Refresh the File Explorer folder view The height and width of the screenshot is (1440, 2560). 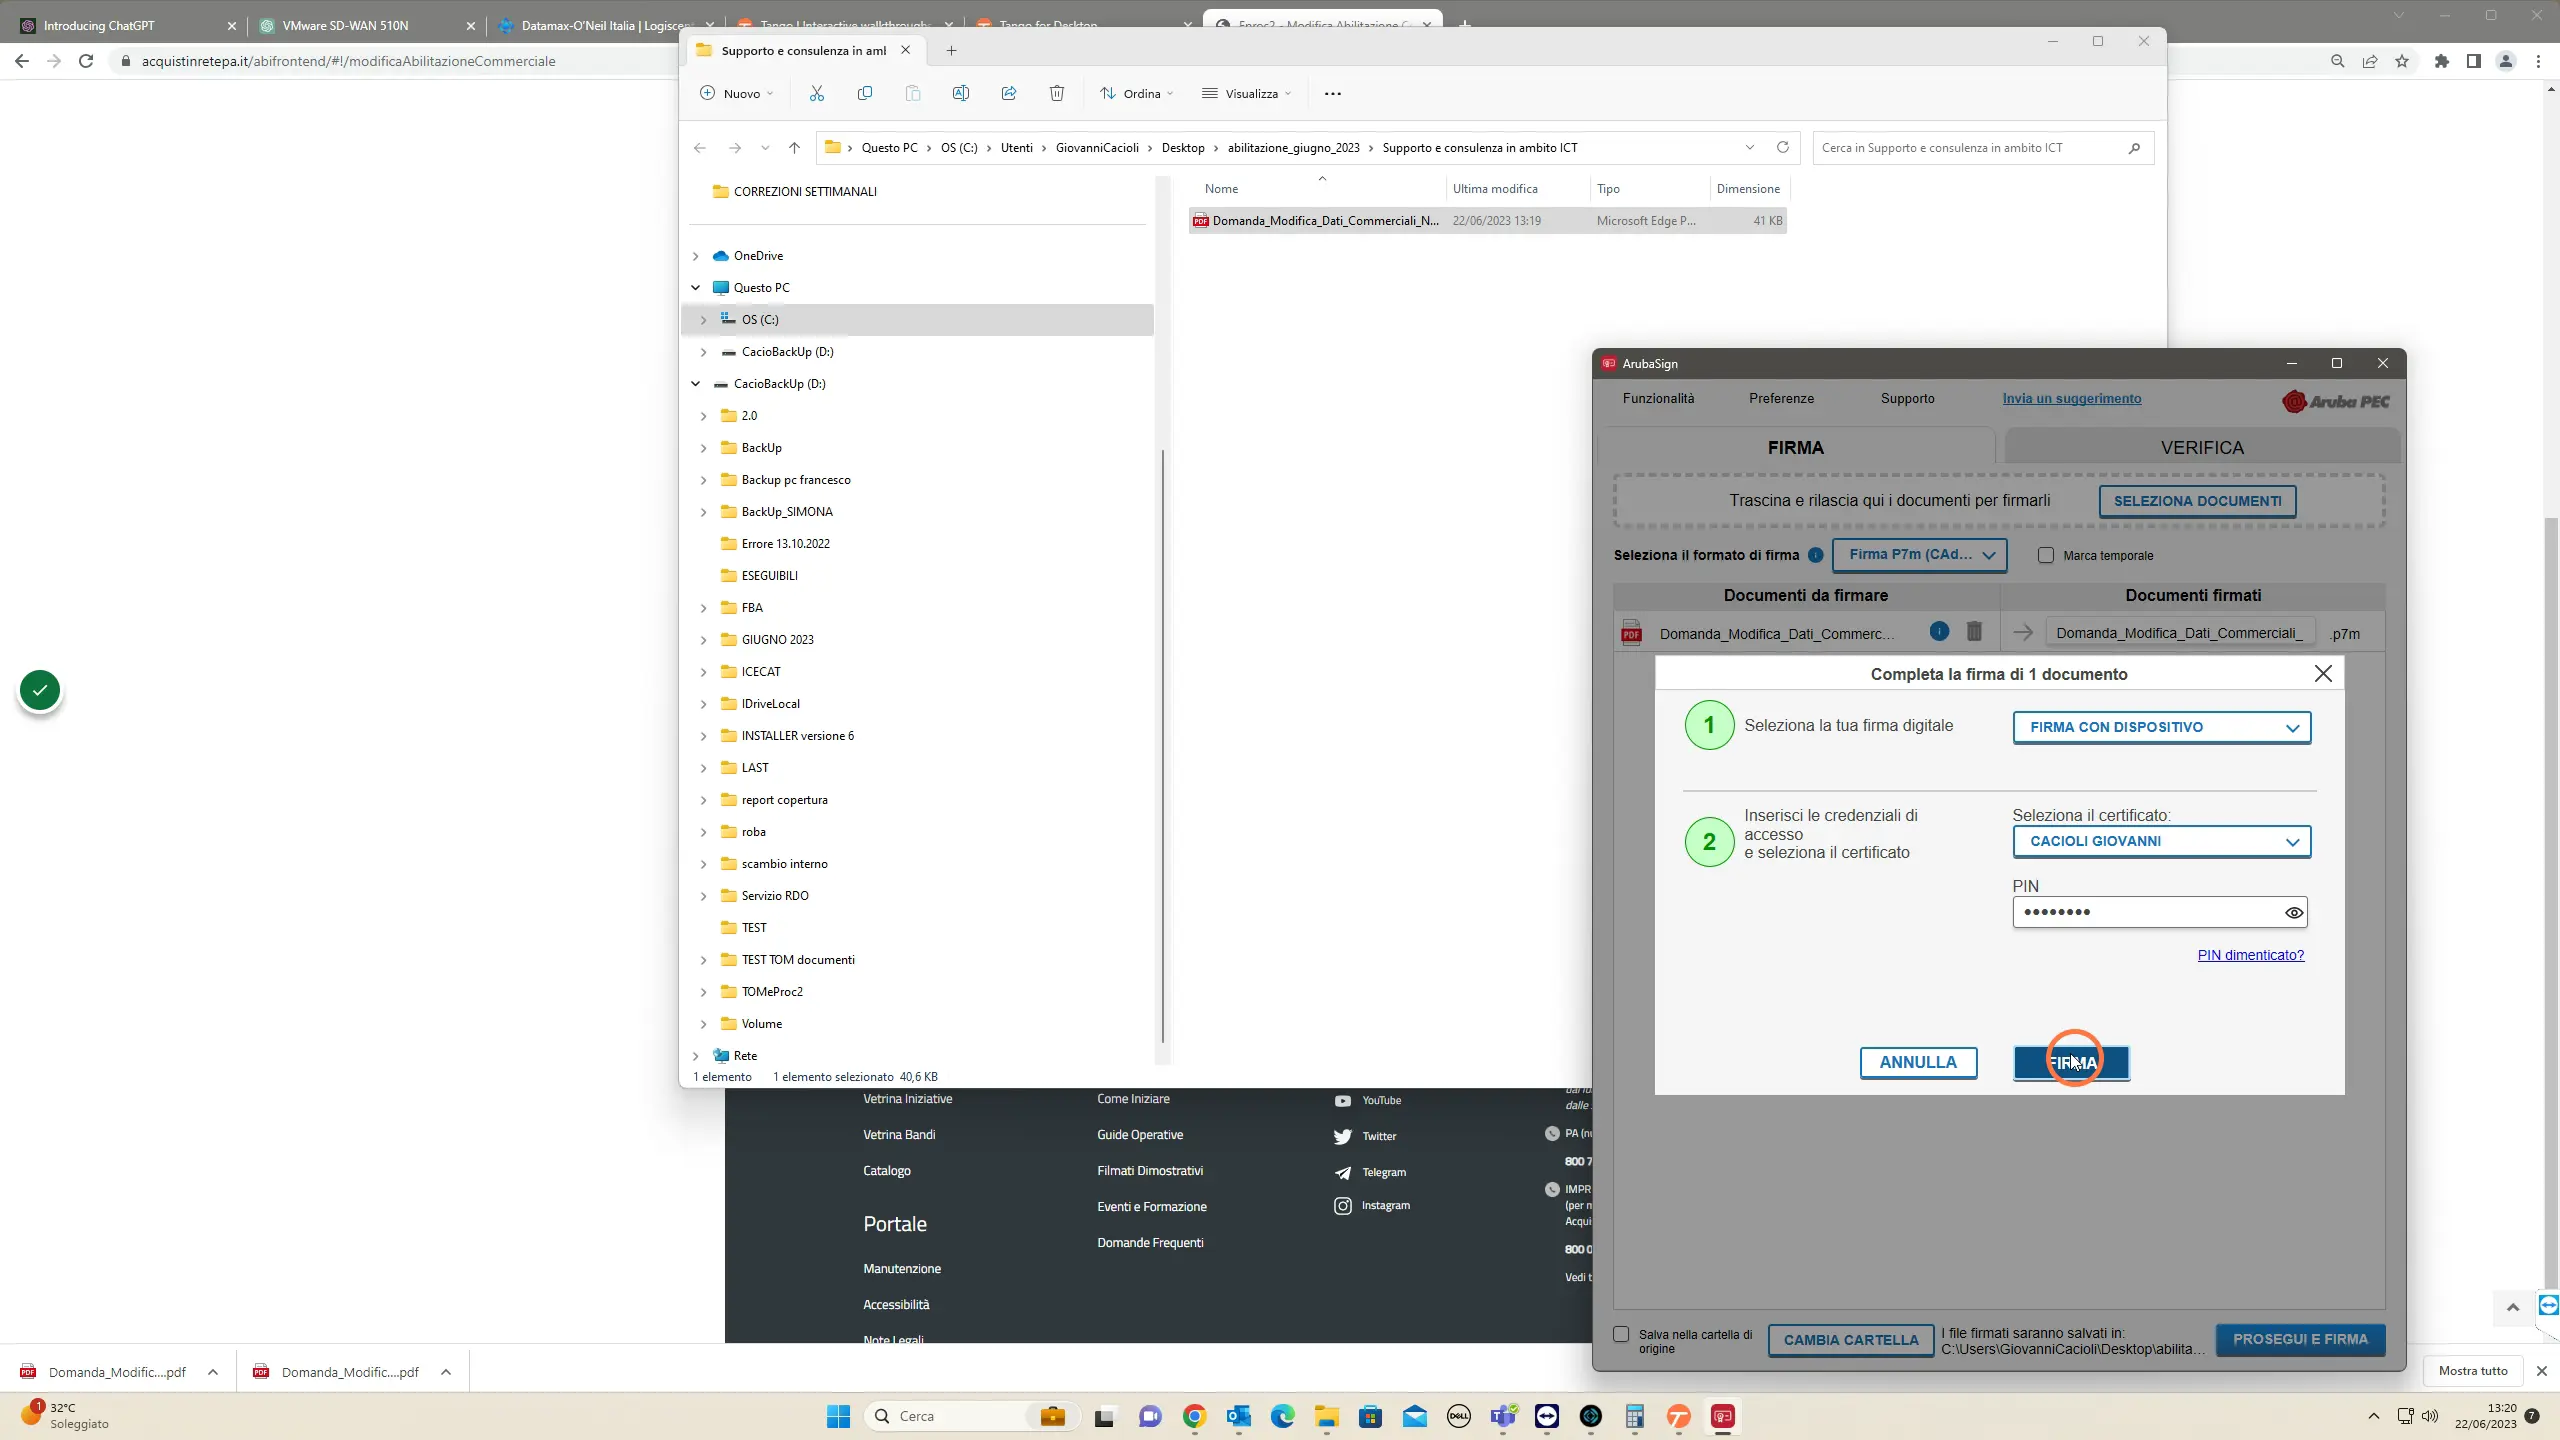pos(1782,147)
